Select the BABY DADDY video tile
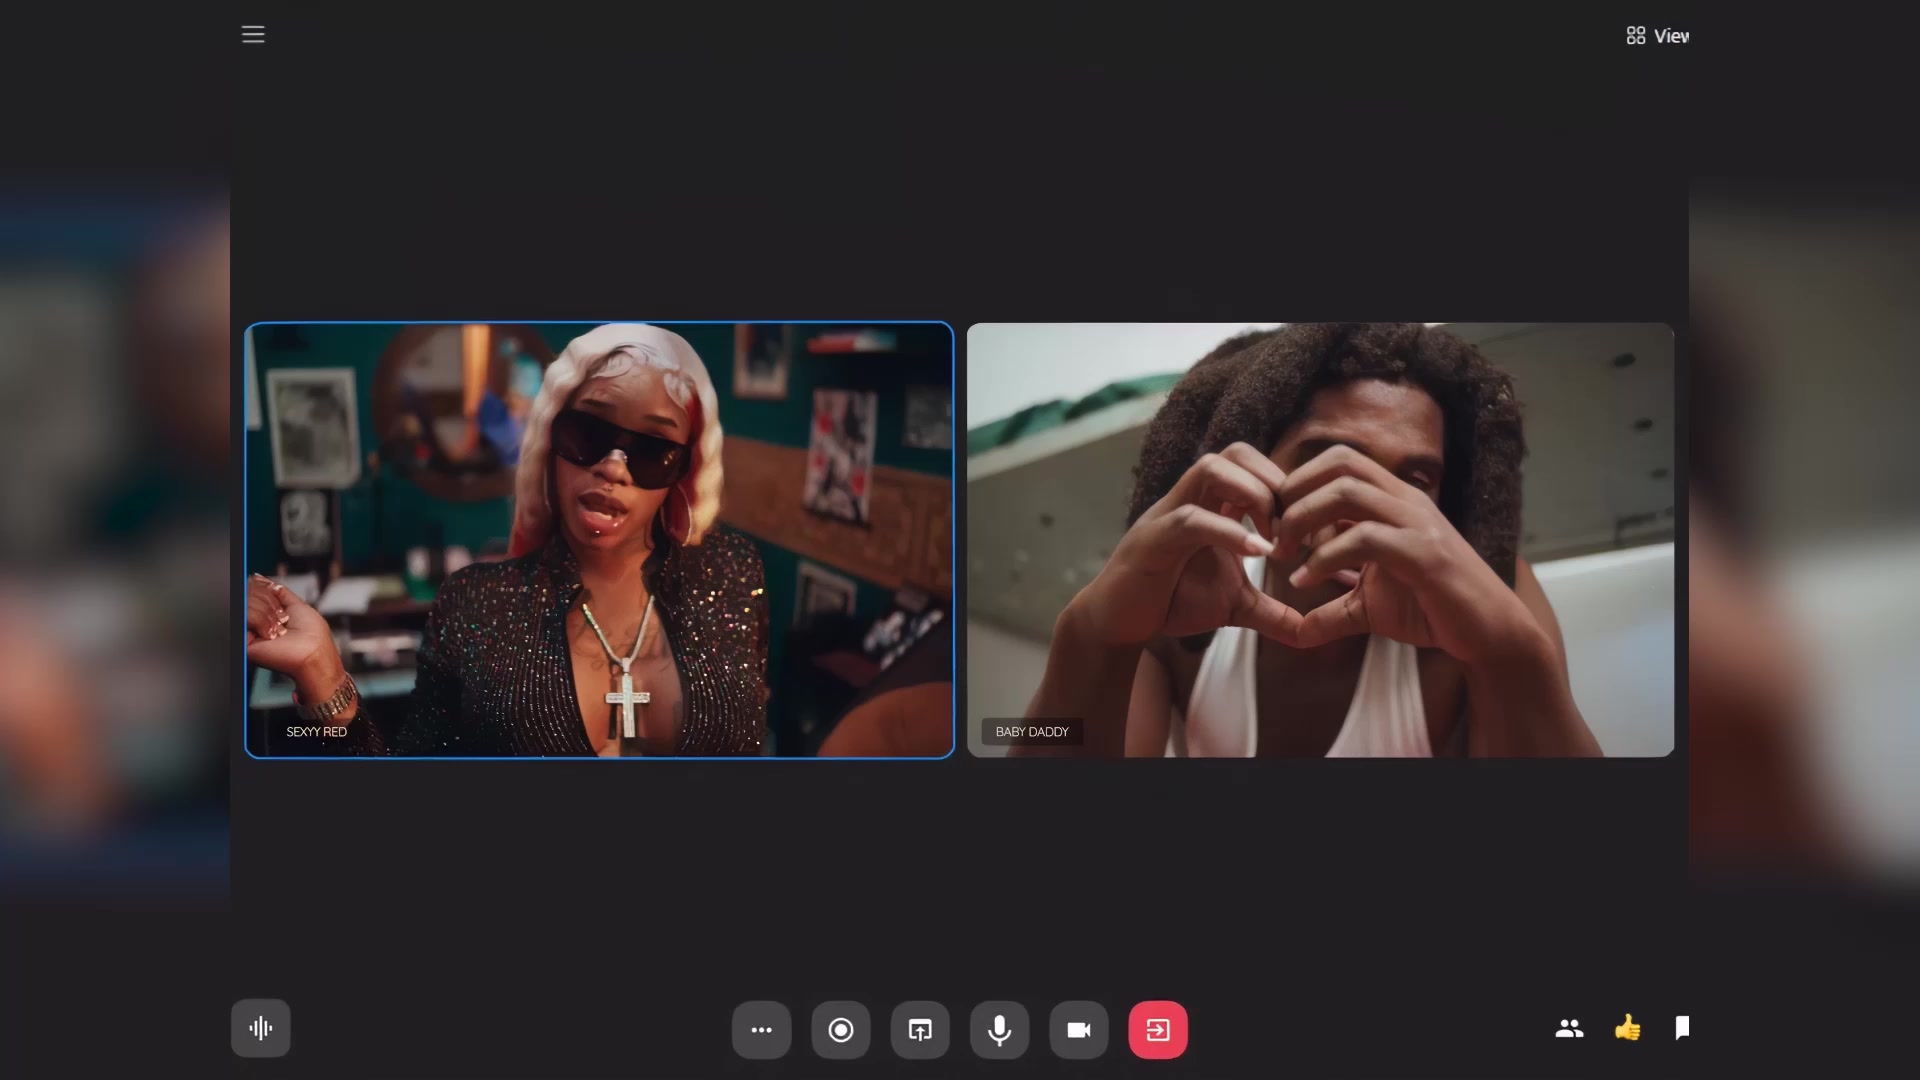 point(1320,540)
